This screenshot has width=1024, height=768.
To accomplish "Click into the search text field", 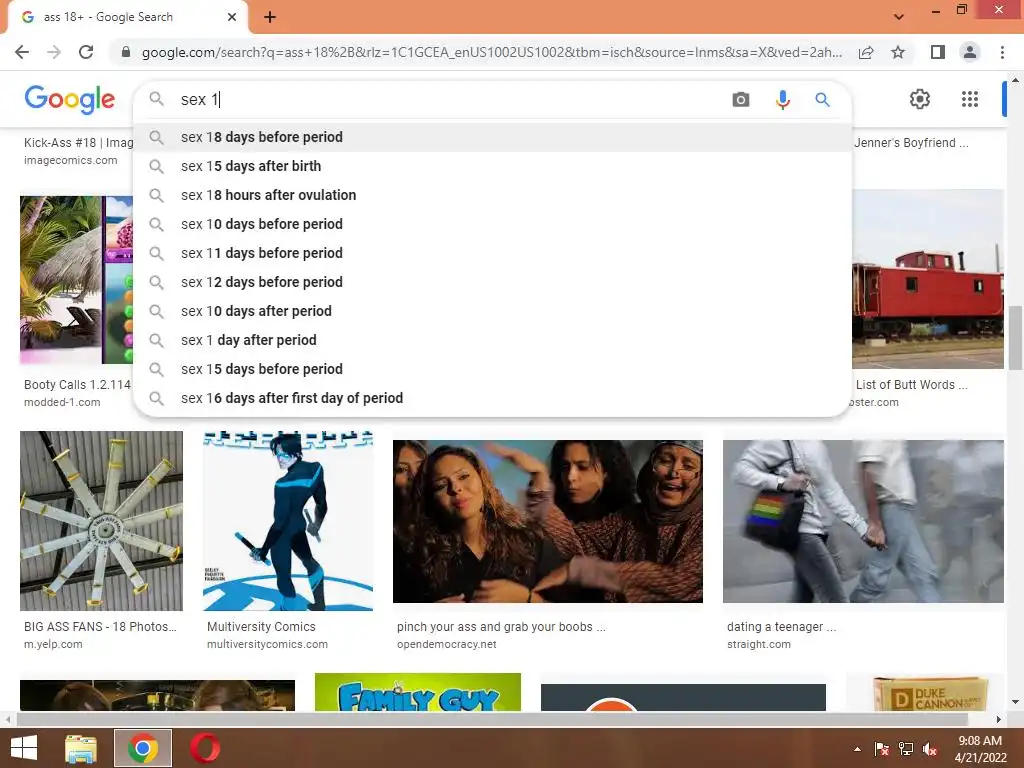I will coord(451,99).
